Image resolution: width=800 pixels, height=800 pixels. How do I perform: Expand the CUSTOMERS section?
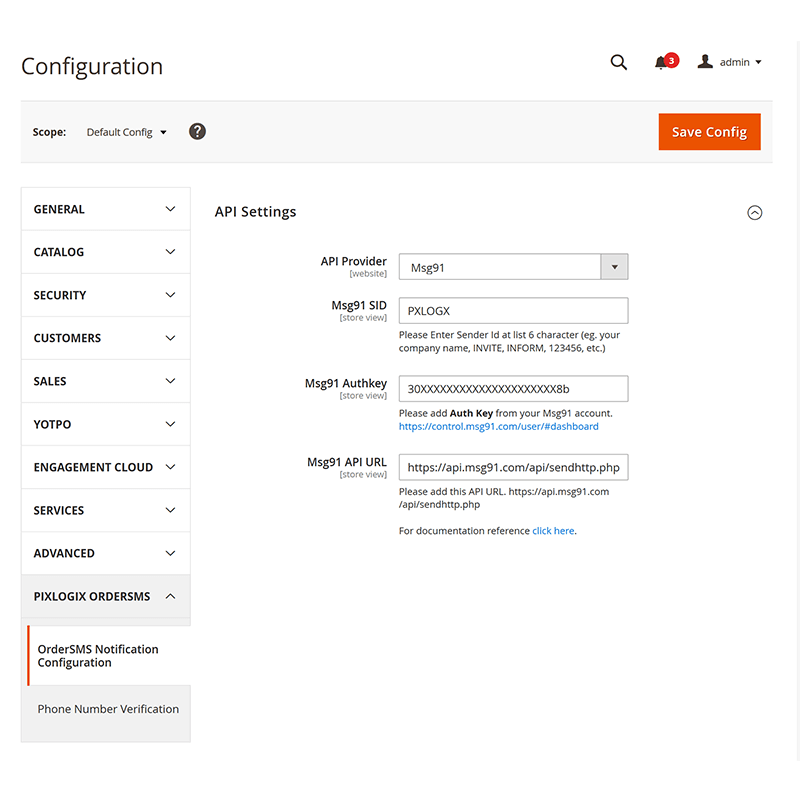[106, 338]
